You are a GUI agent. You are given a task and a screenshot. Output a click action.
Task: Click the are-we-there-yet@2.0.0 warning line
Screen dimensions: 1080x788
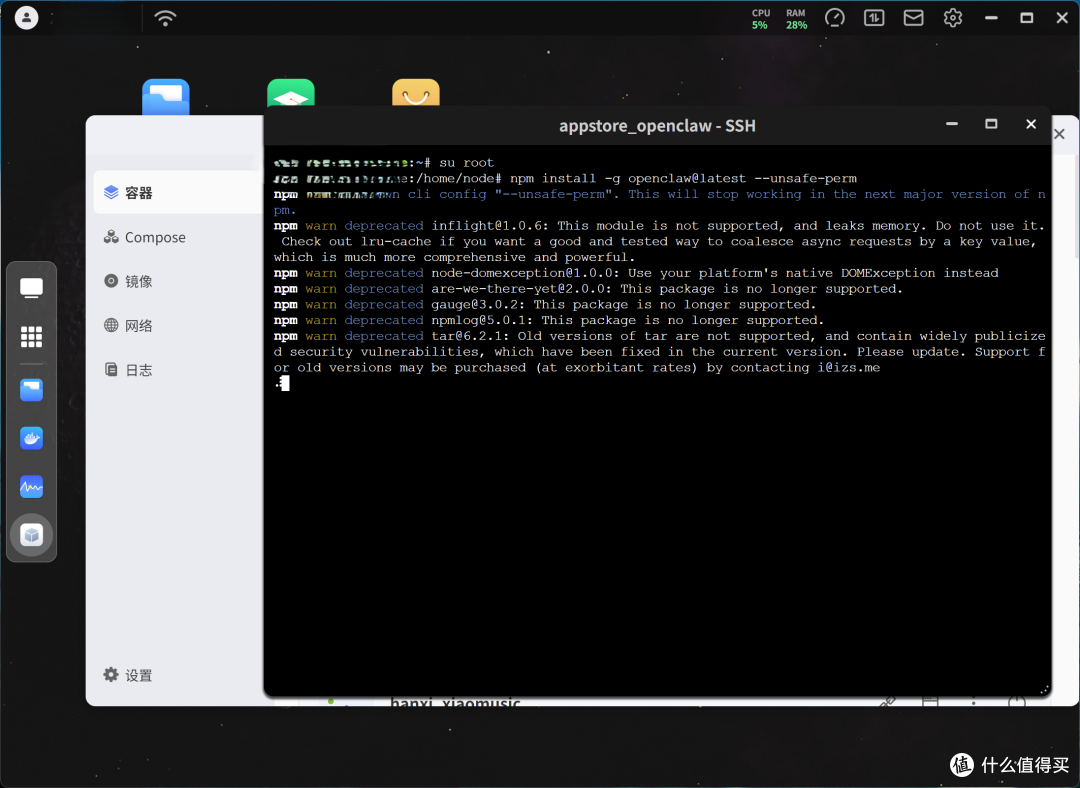(x=588, y=289)
